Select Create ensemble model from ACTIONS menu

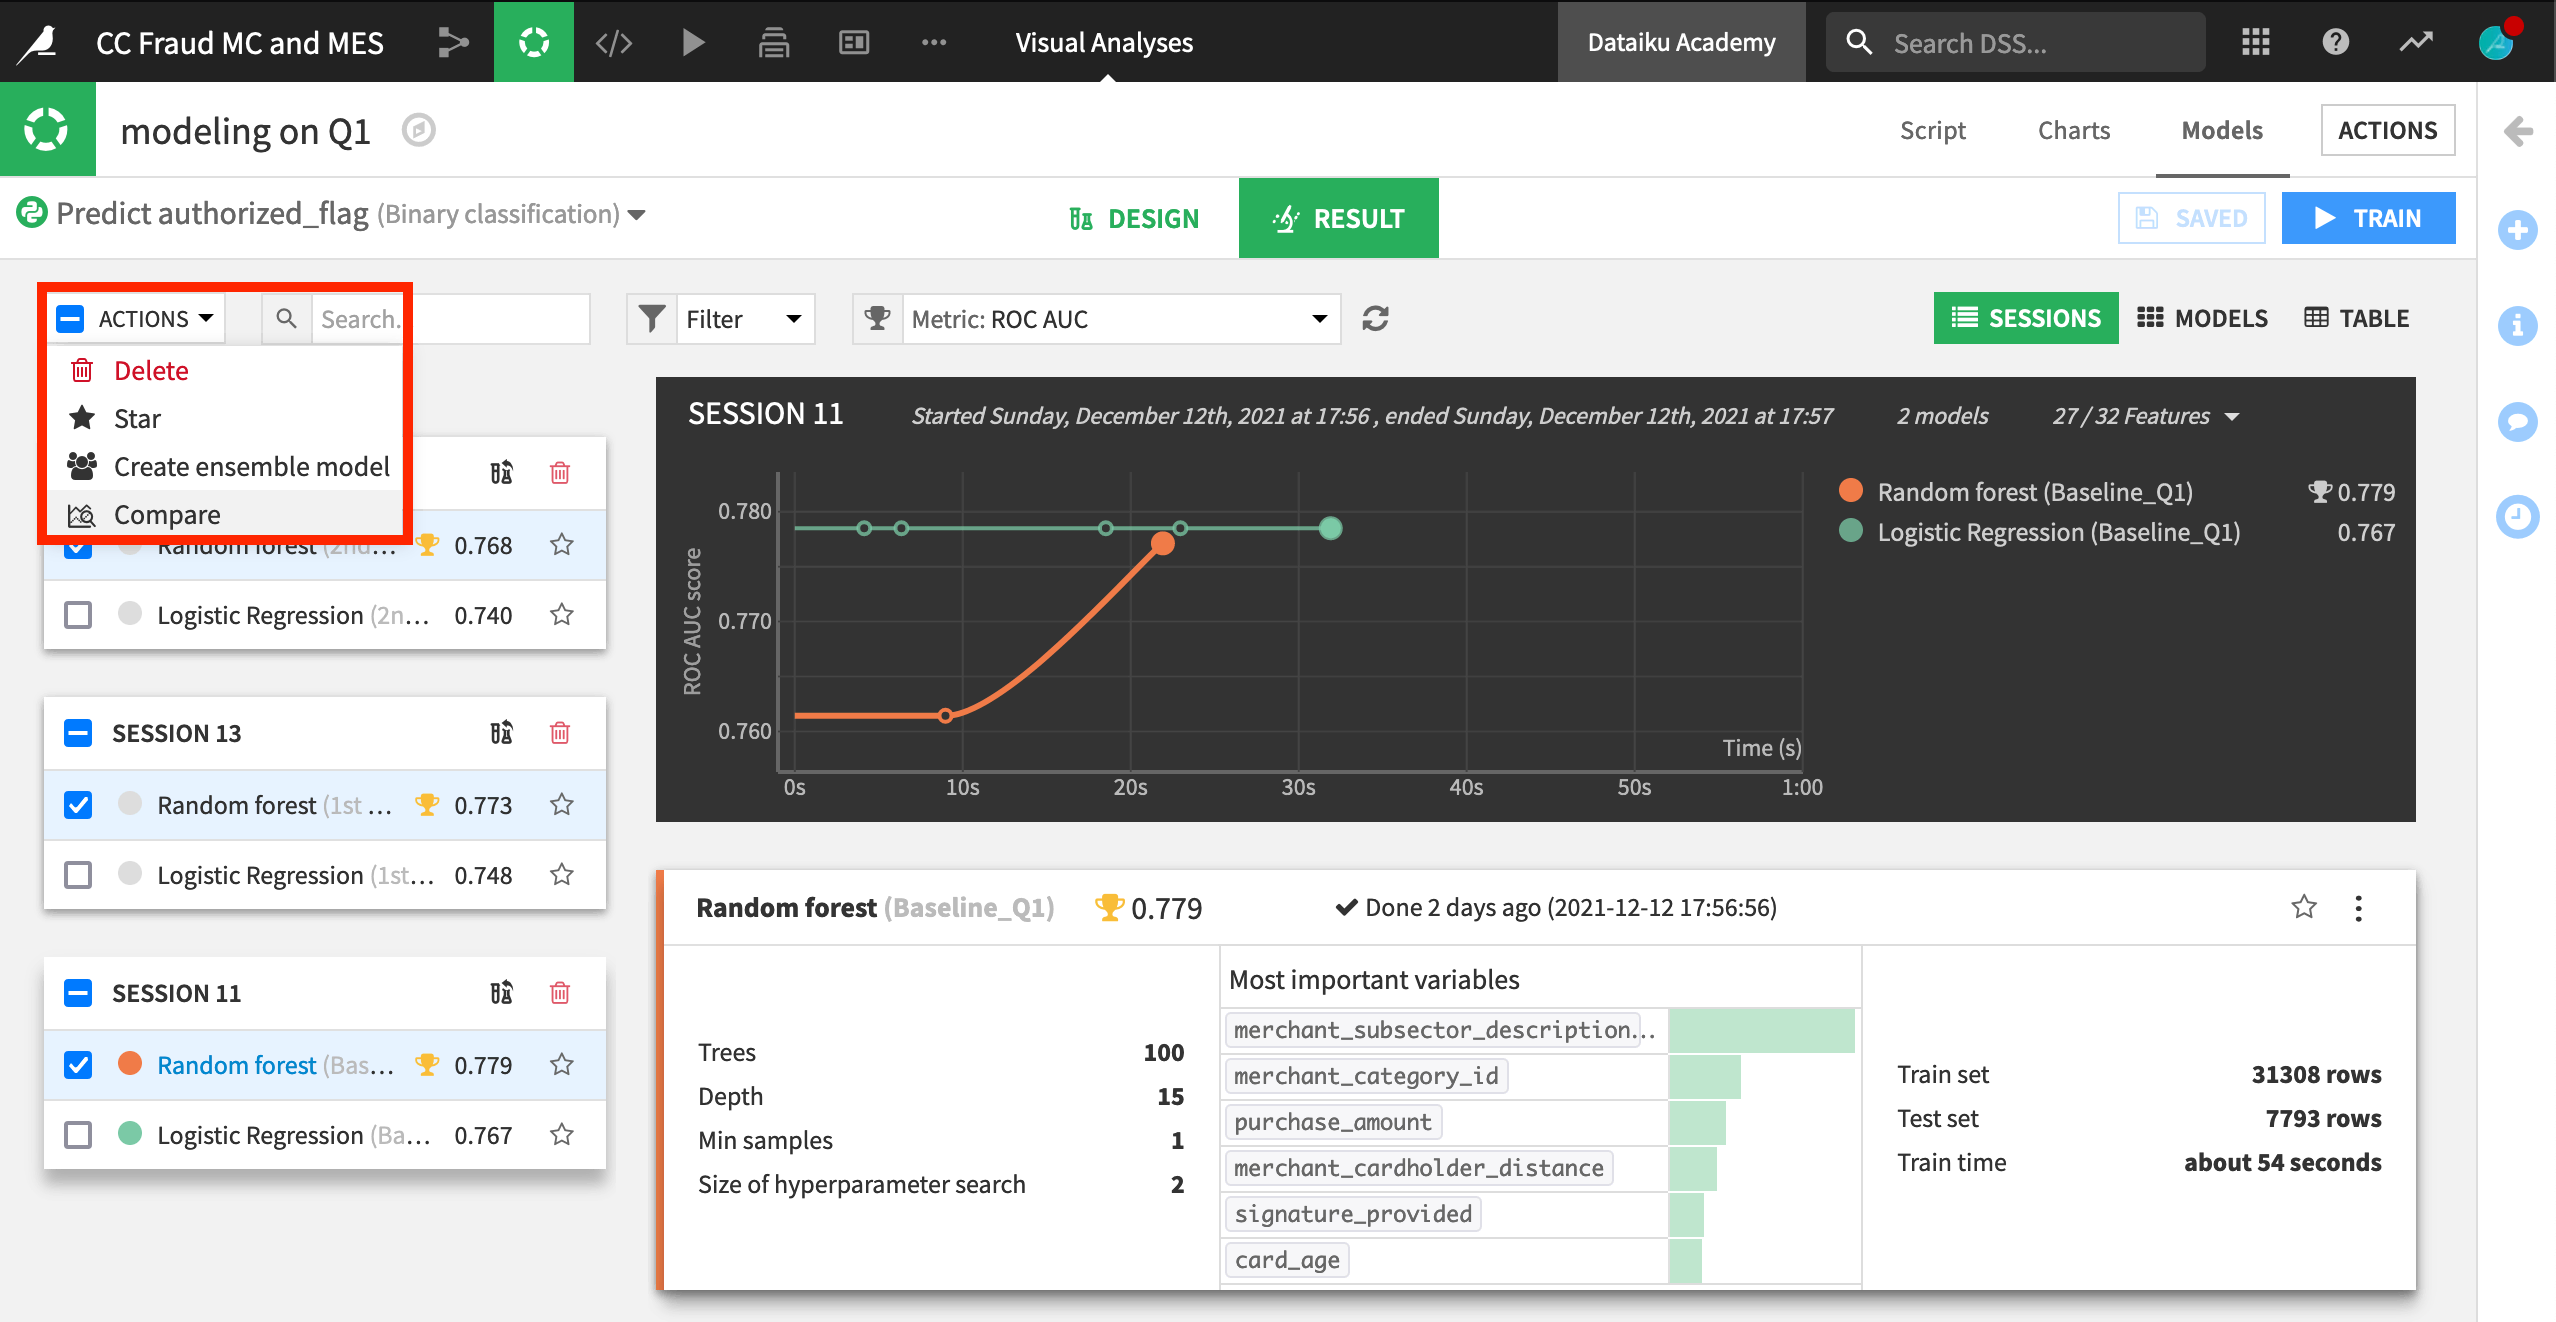coord(251,465)
